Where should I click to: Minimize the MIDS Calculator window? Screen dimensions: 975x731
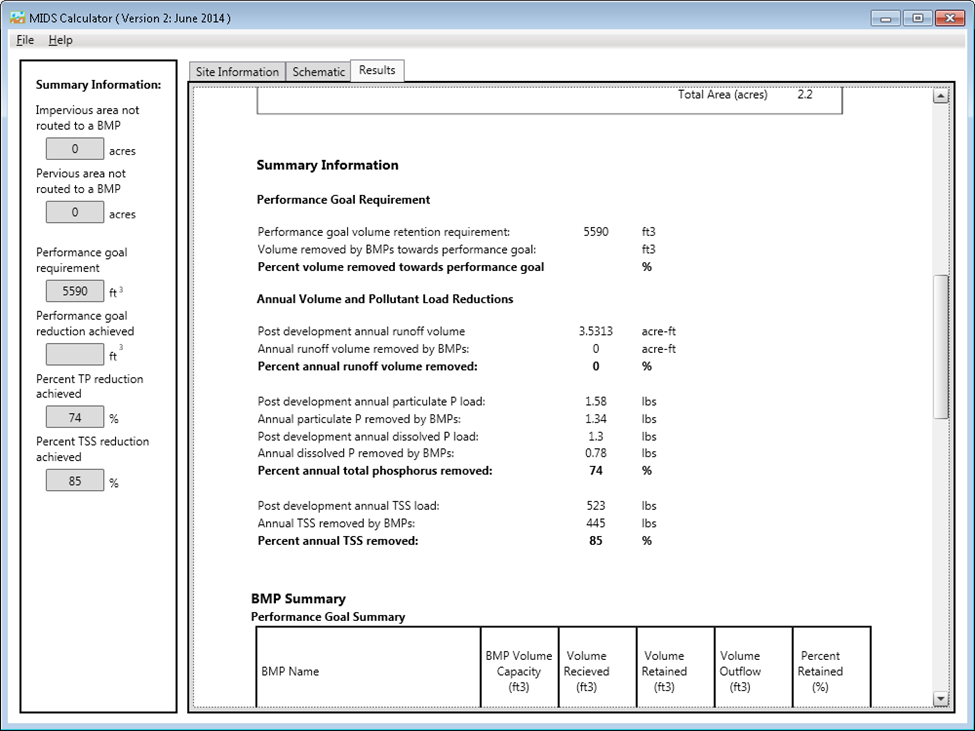point(884,18)
